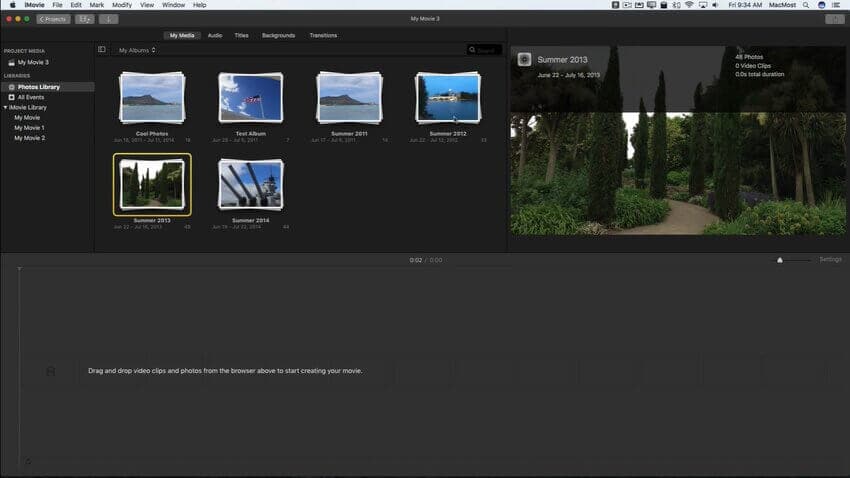
Task: Click the Summer 2013 title in viewer
Action: 562,60
